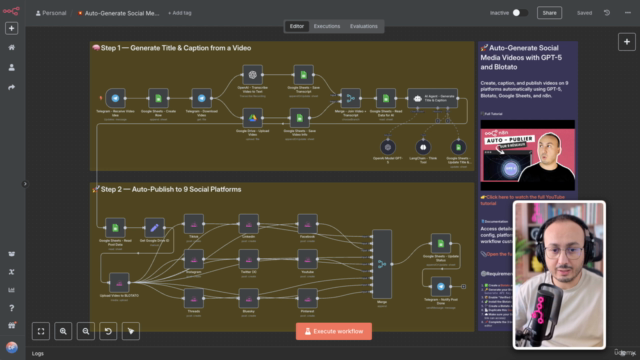Click the zoom out magnifier button
640x360 pixels.
[86, 331]
